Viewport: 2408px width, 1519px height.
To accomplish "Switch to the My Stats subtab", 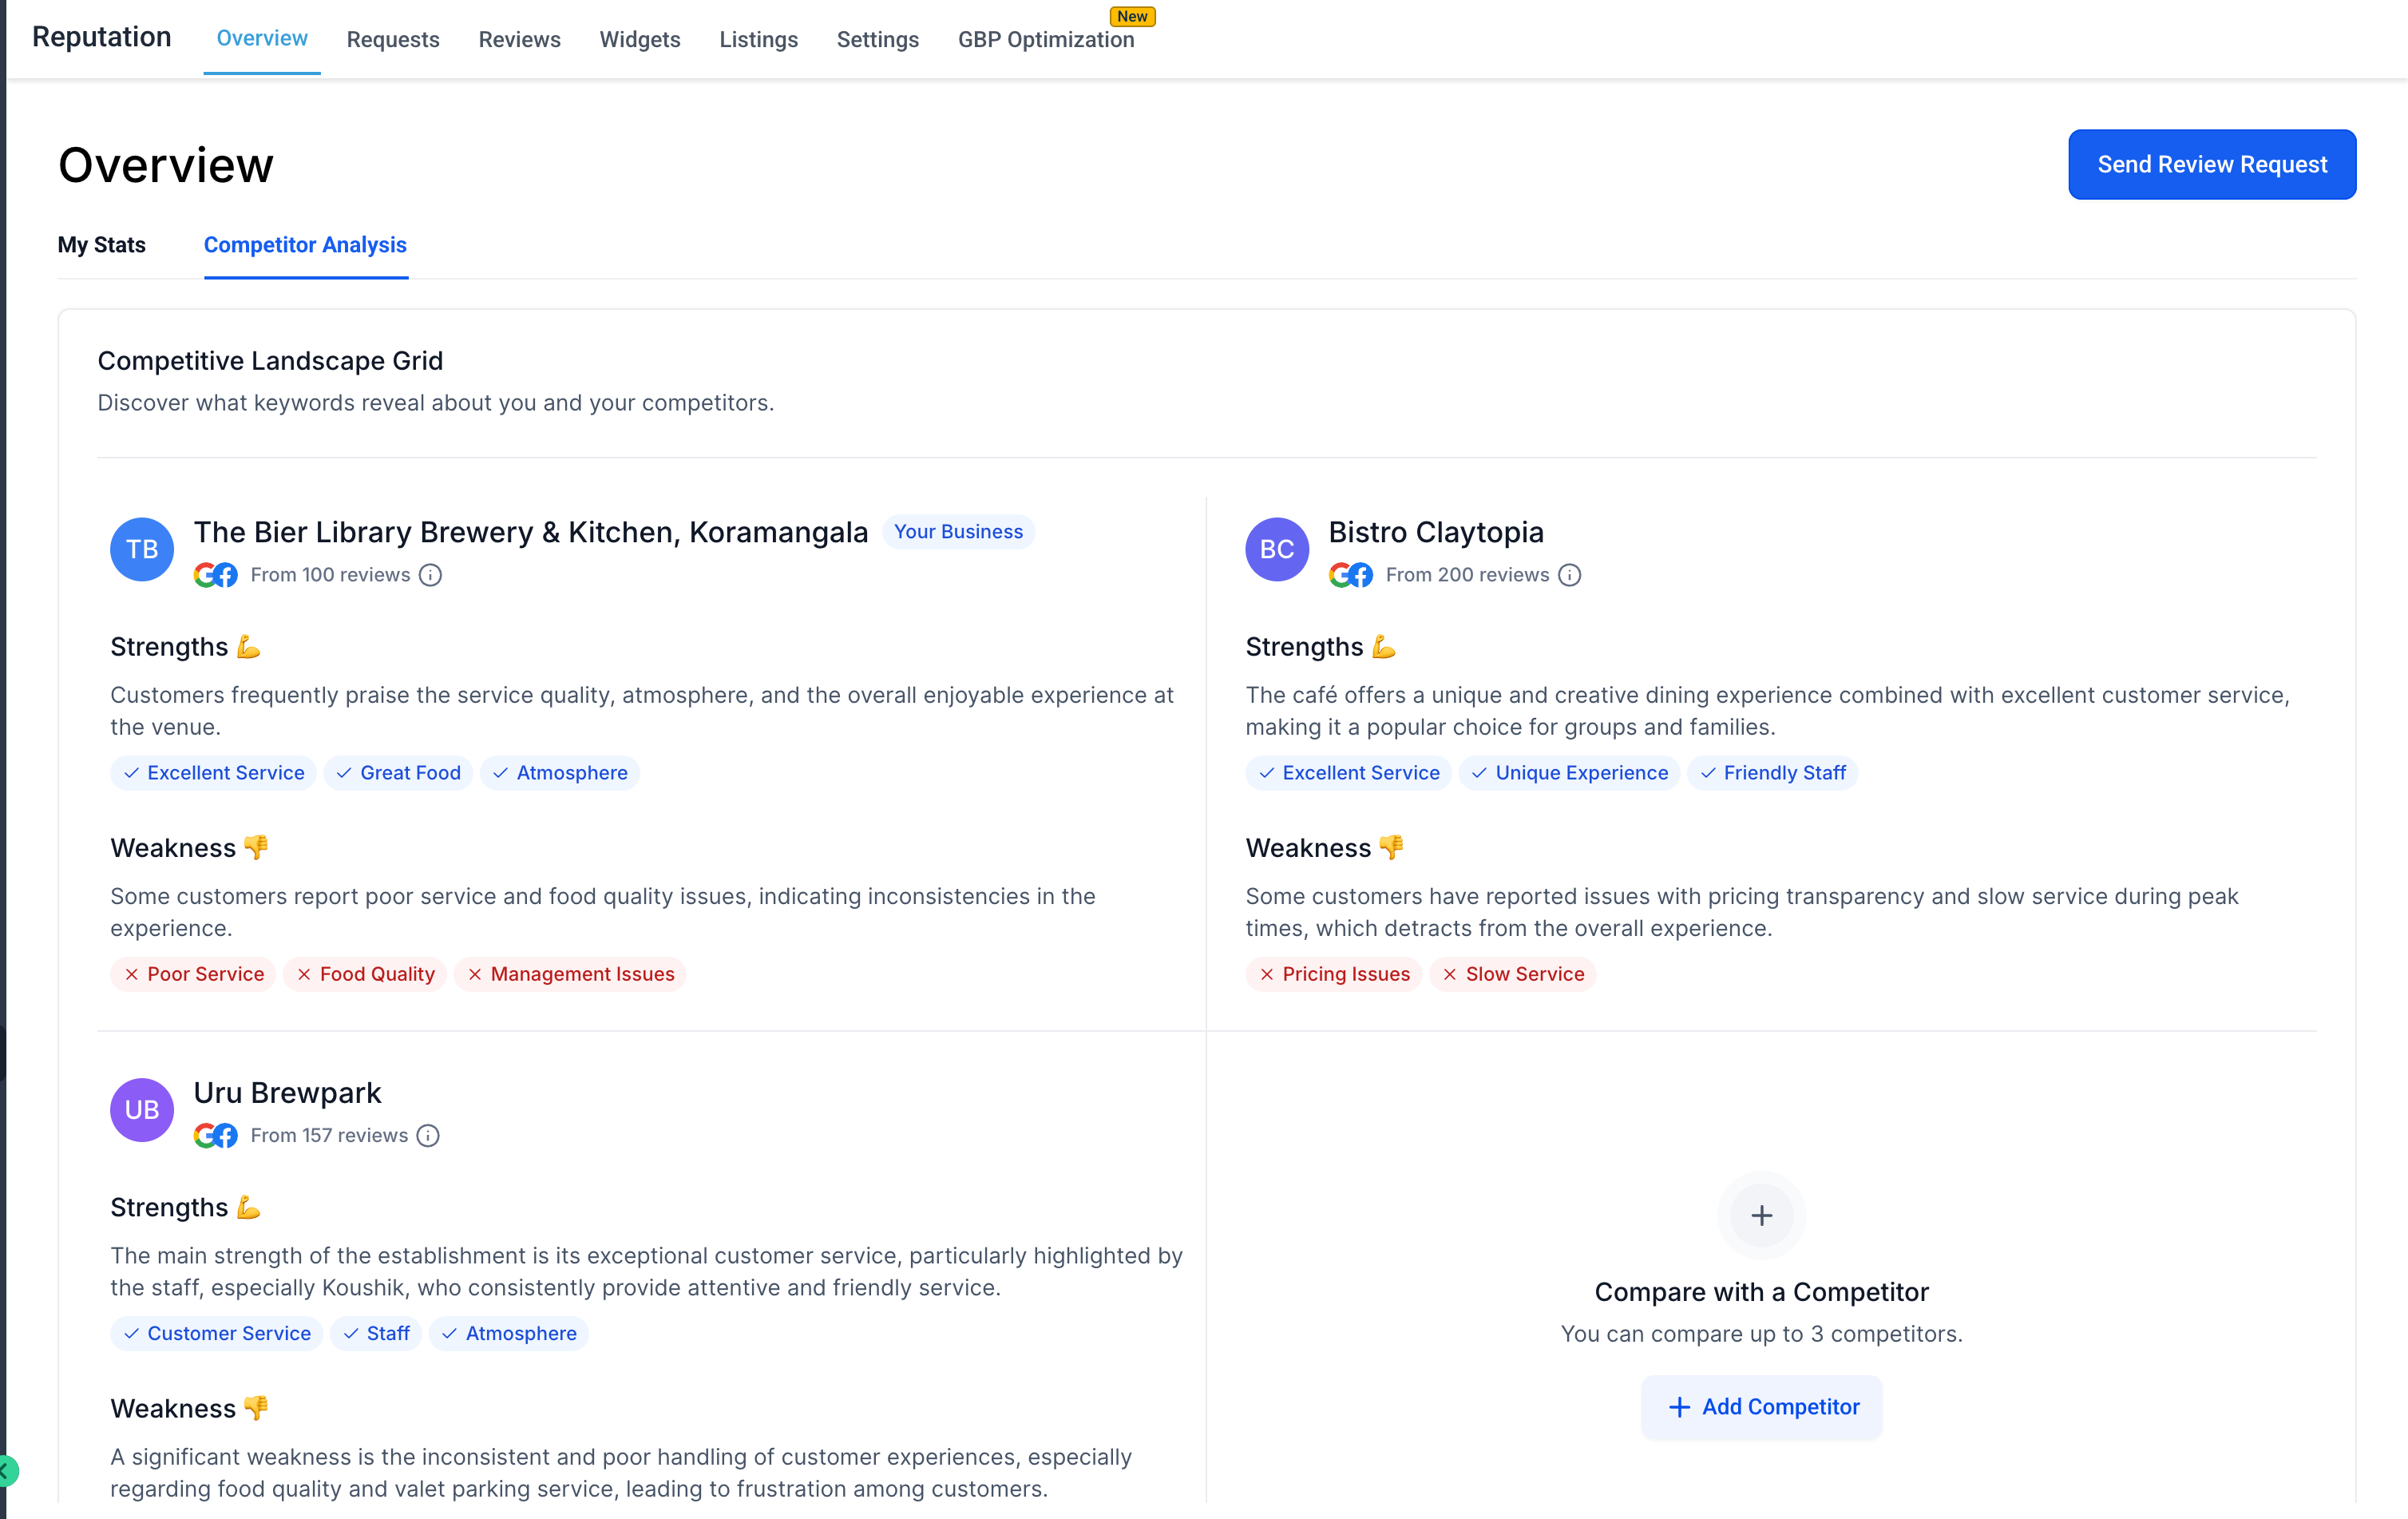I will [102, 245].
